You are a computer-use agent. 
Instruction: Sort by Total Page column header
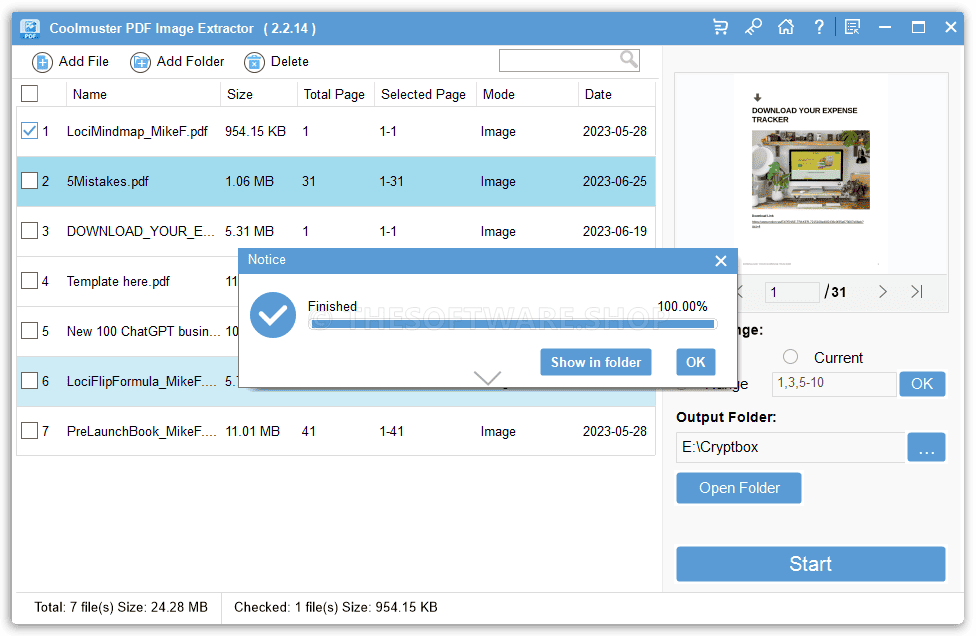(336, 94)
